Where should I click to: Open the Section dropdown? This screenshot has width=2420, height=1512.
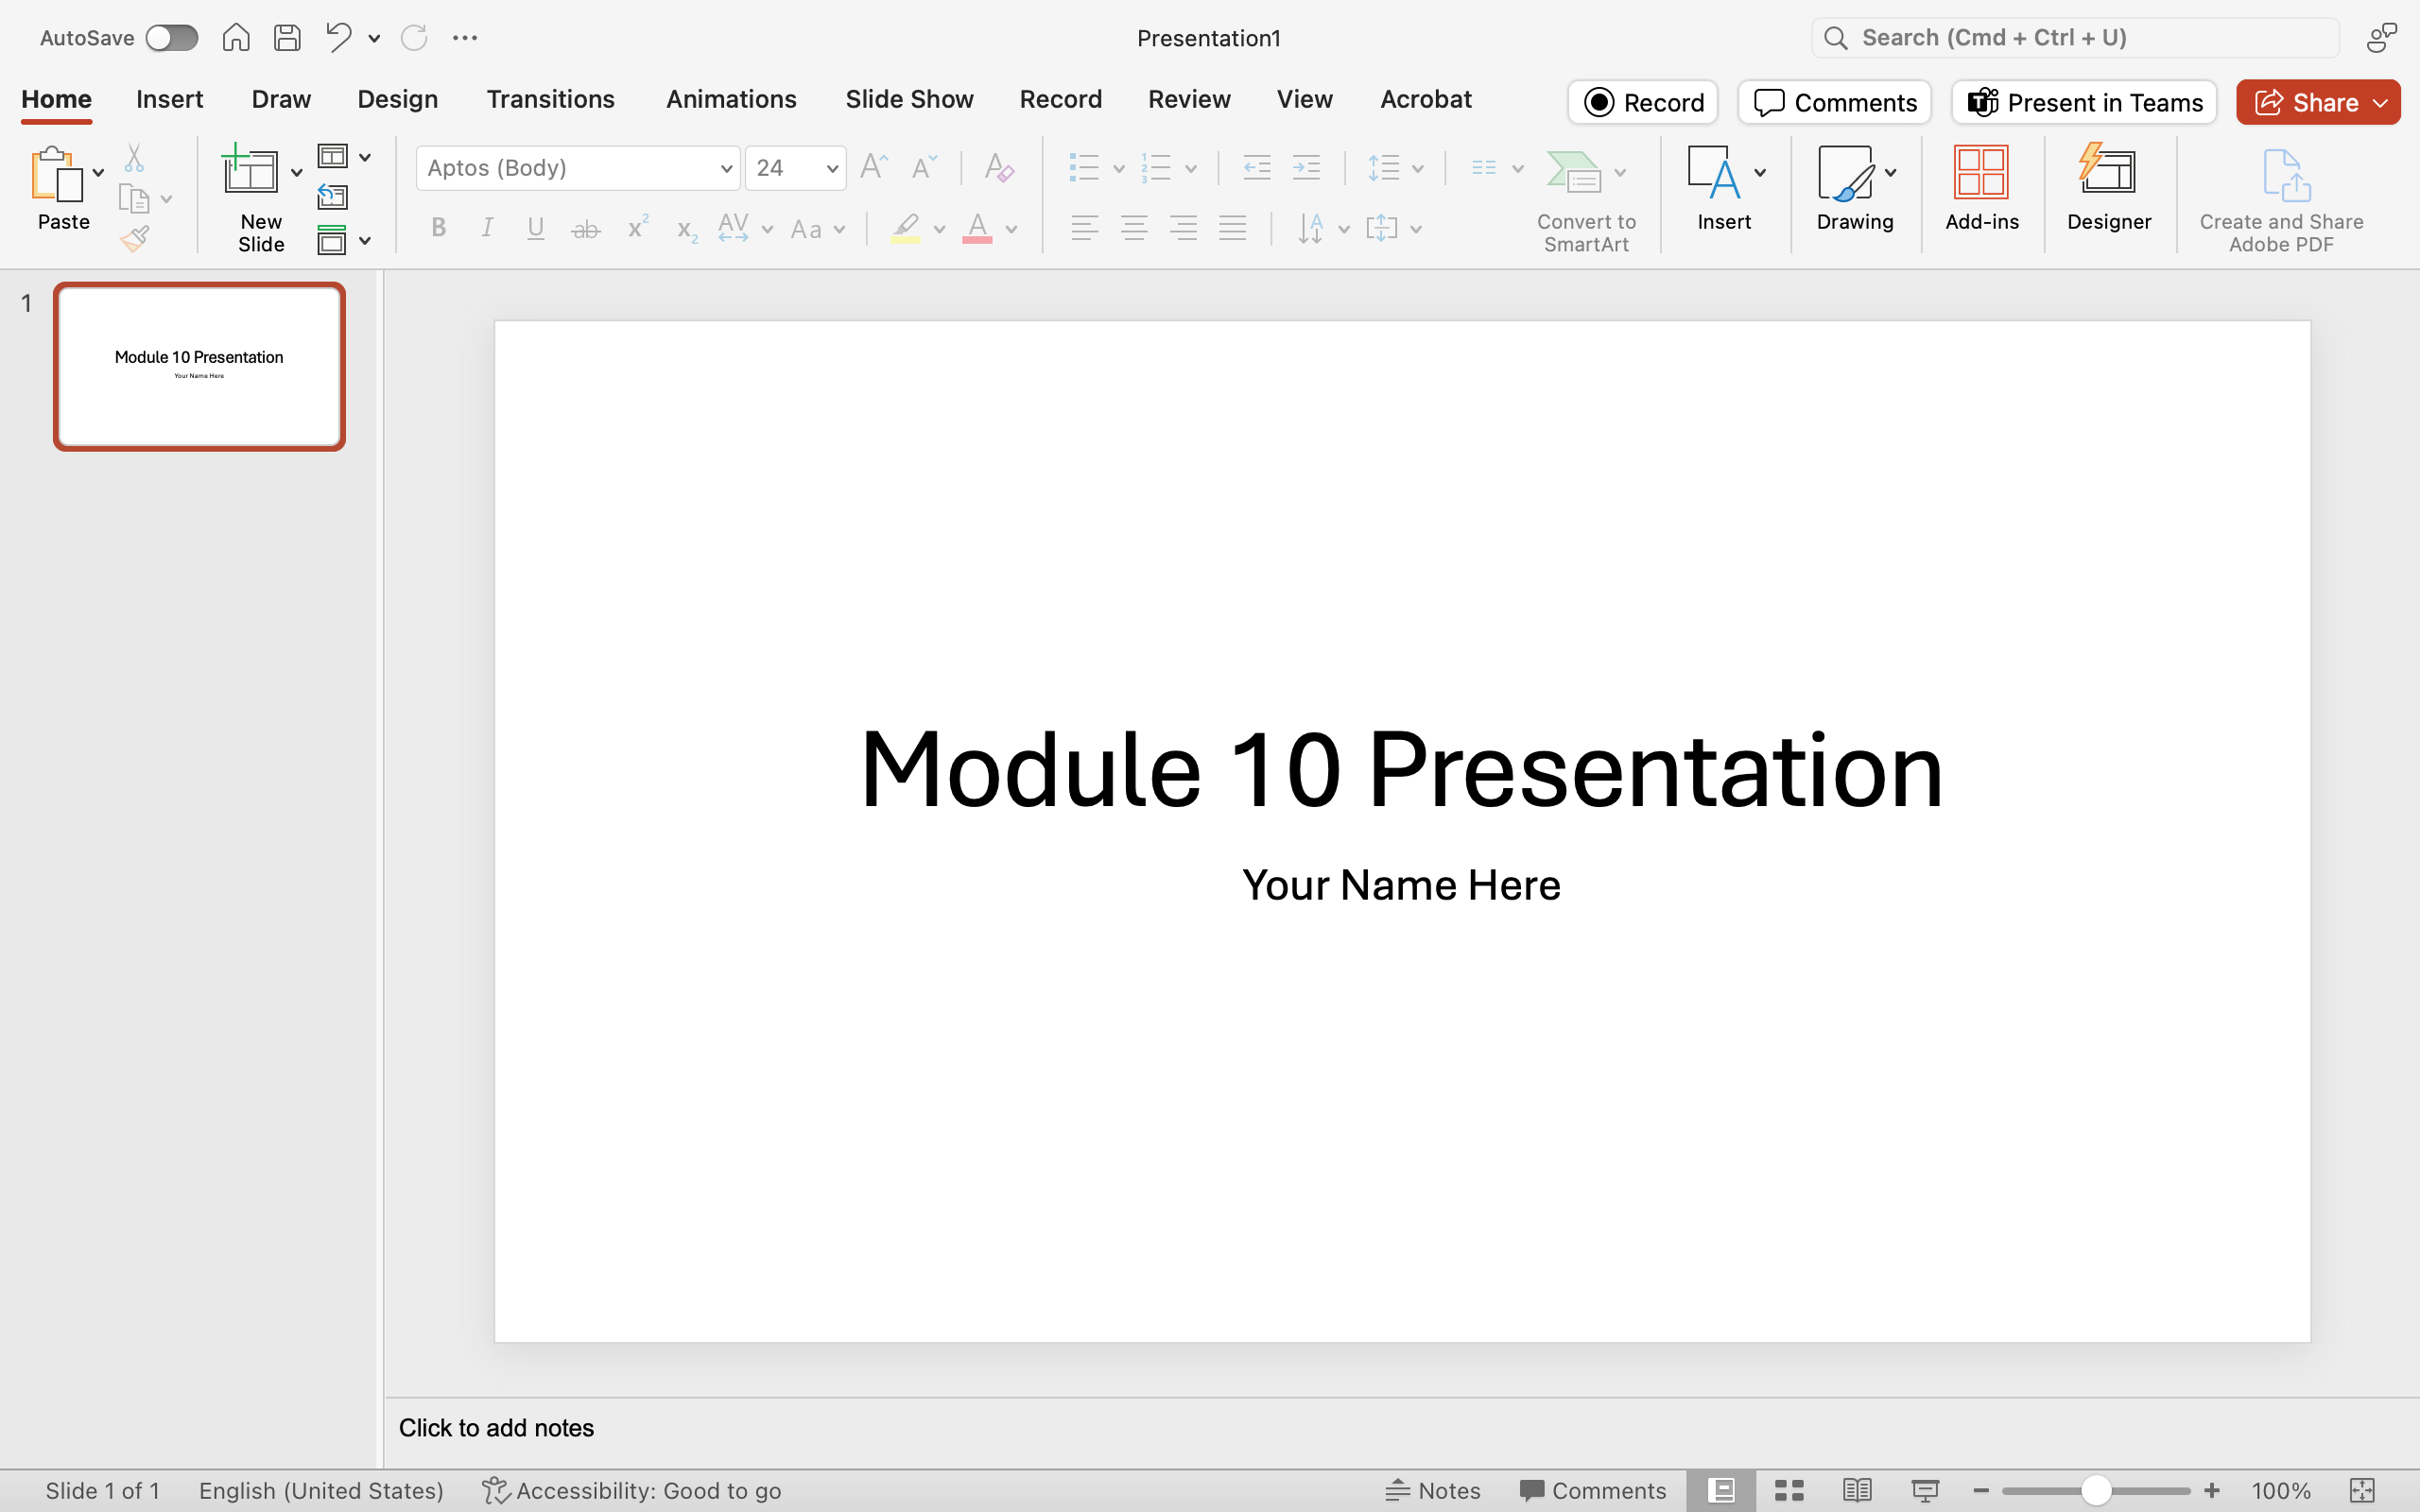(344, 240)
